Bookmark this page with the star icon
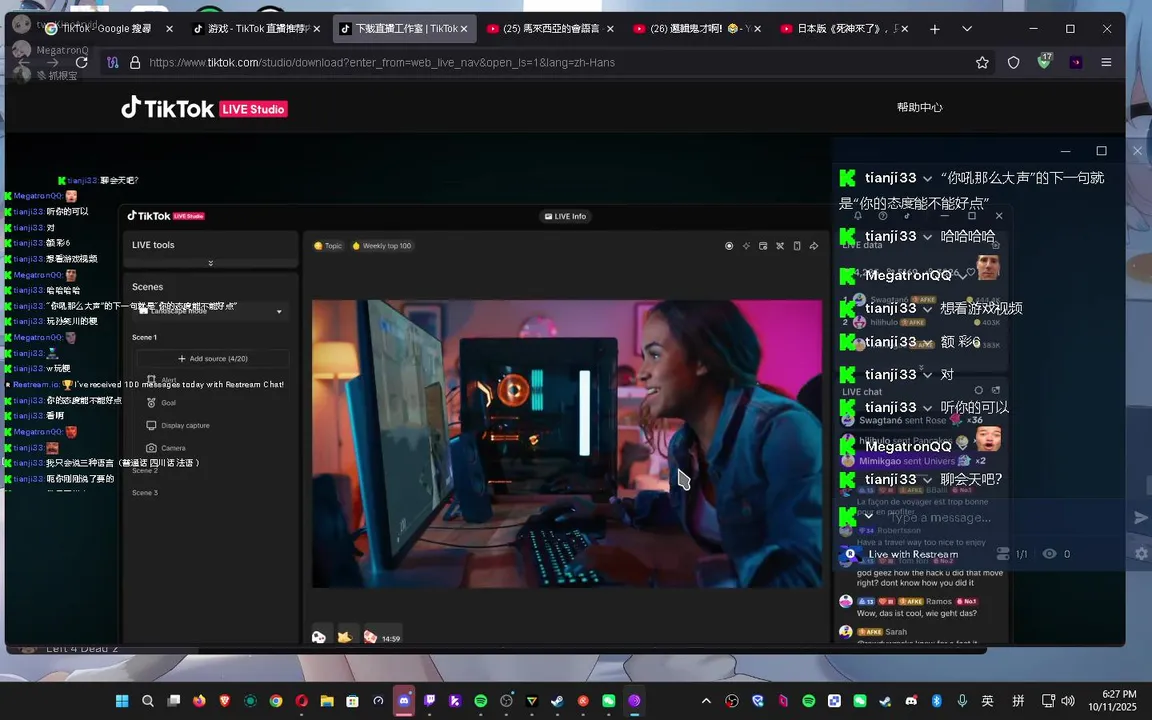The height and width of the screenshot is (720, 1152). pyautogui.click(x=982, y=62)
